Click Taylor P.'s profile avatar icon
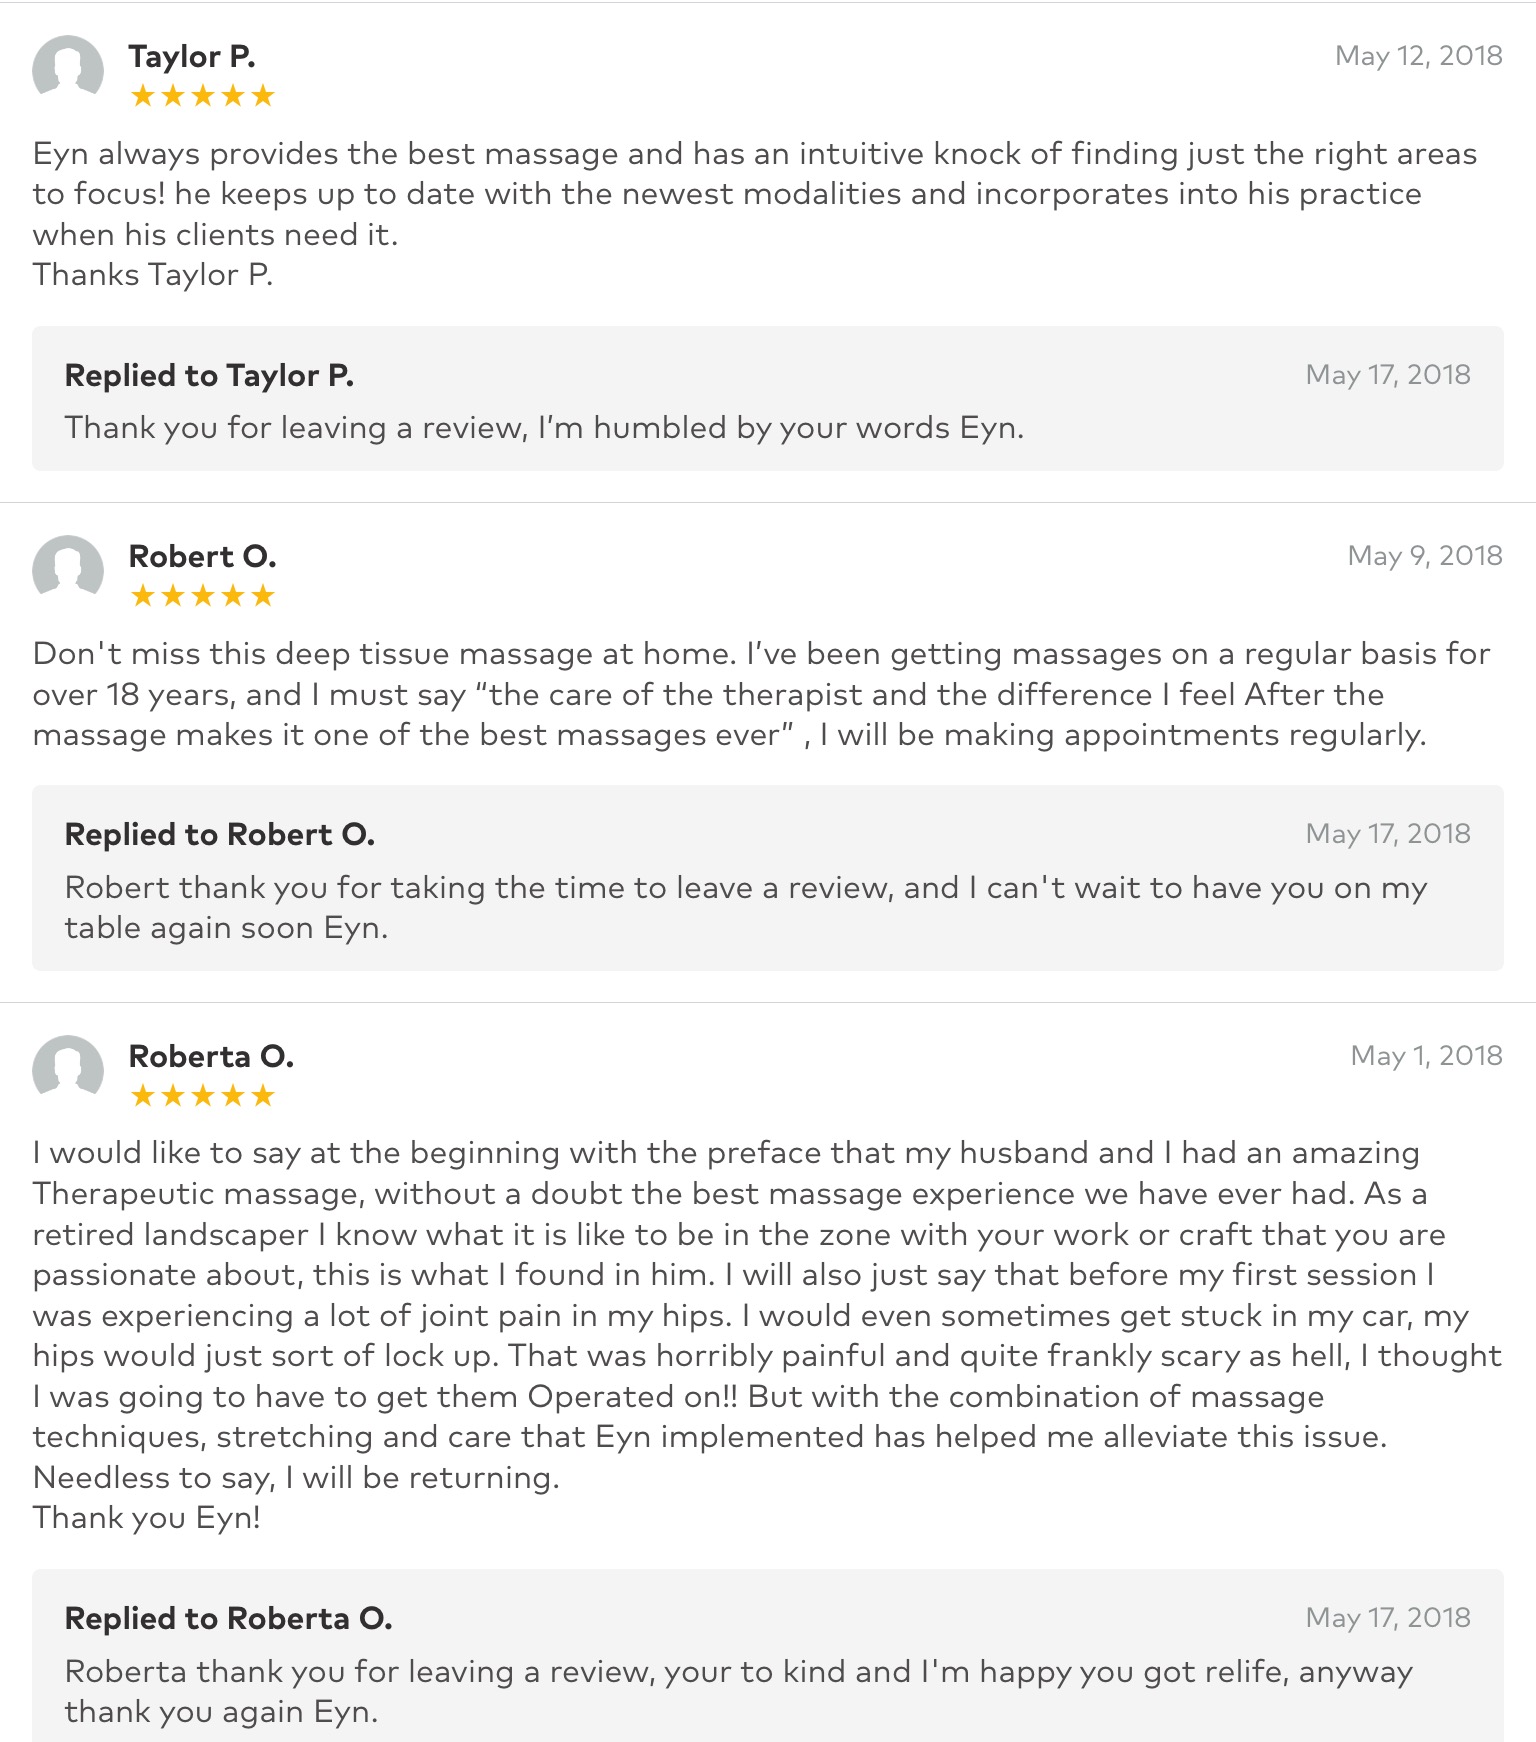1536x1742 pixels. [68, 68]
